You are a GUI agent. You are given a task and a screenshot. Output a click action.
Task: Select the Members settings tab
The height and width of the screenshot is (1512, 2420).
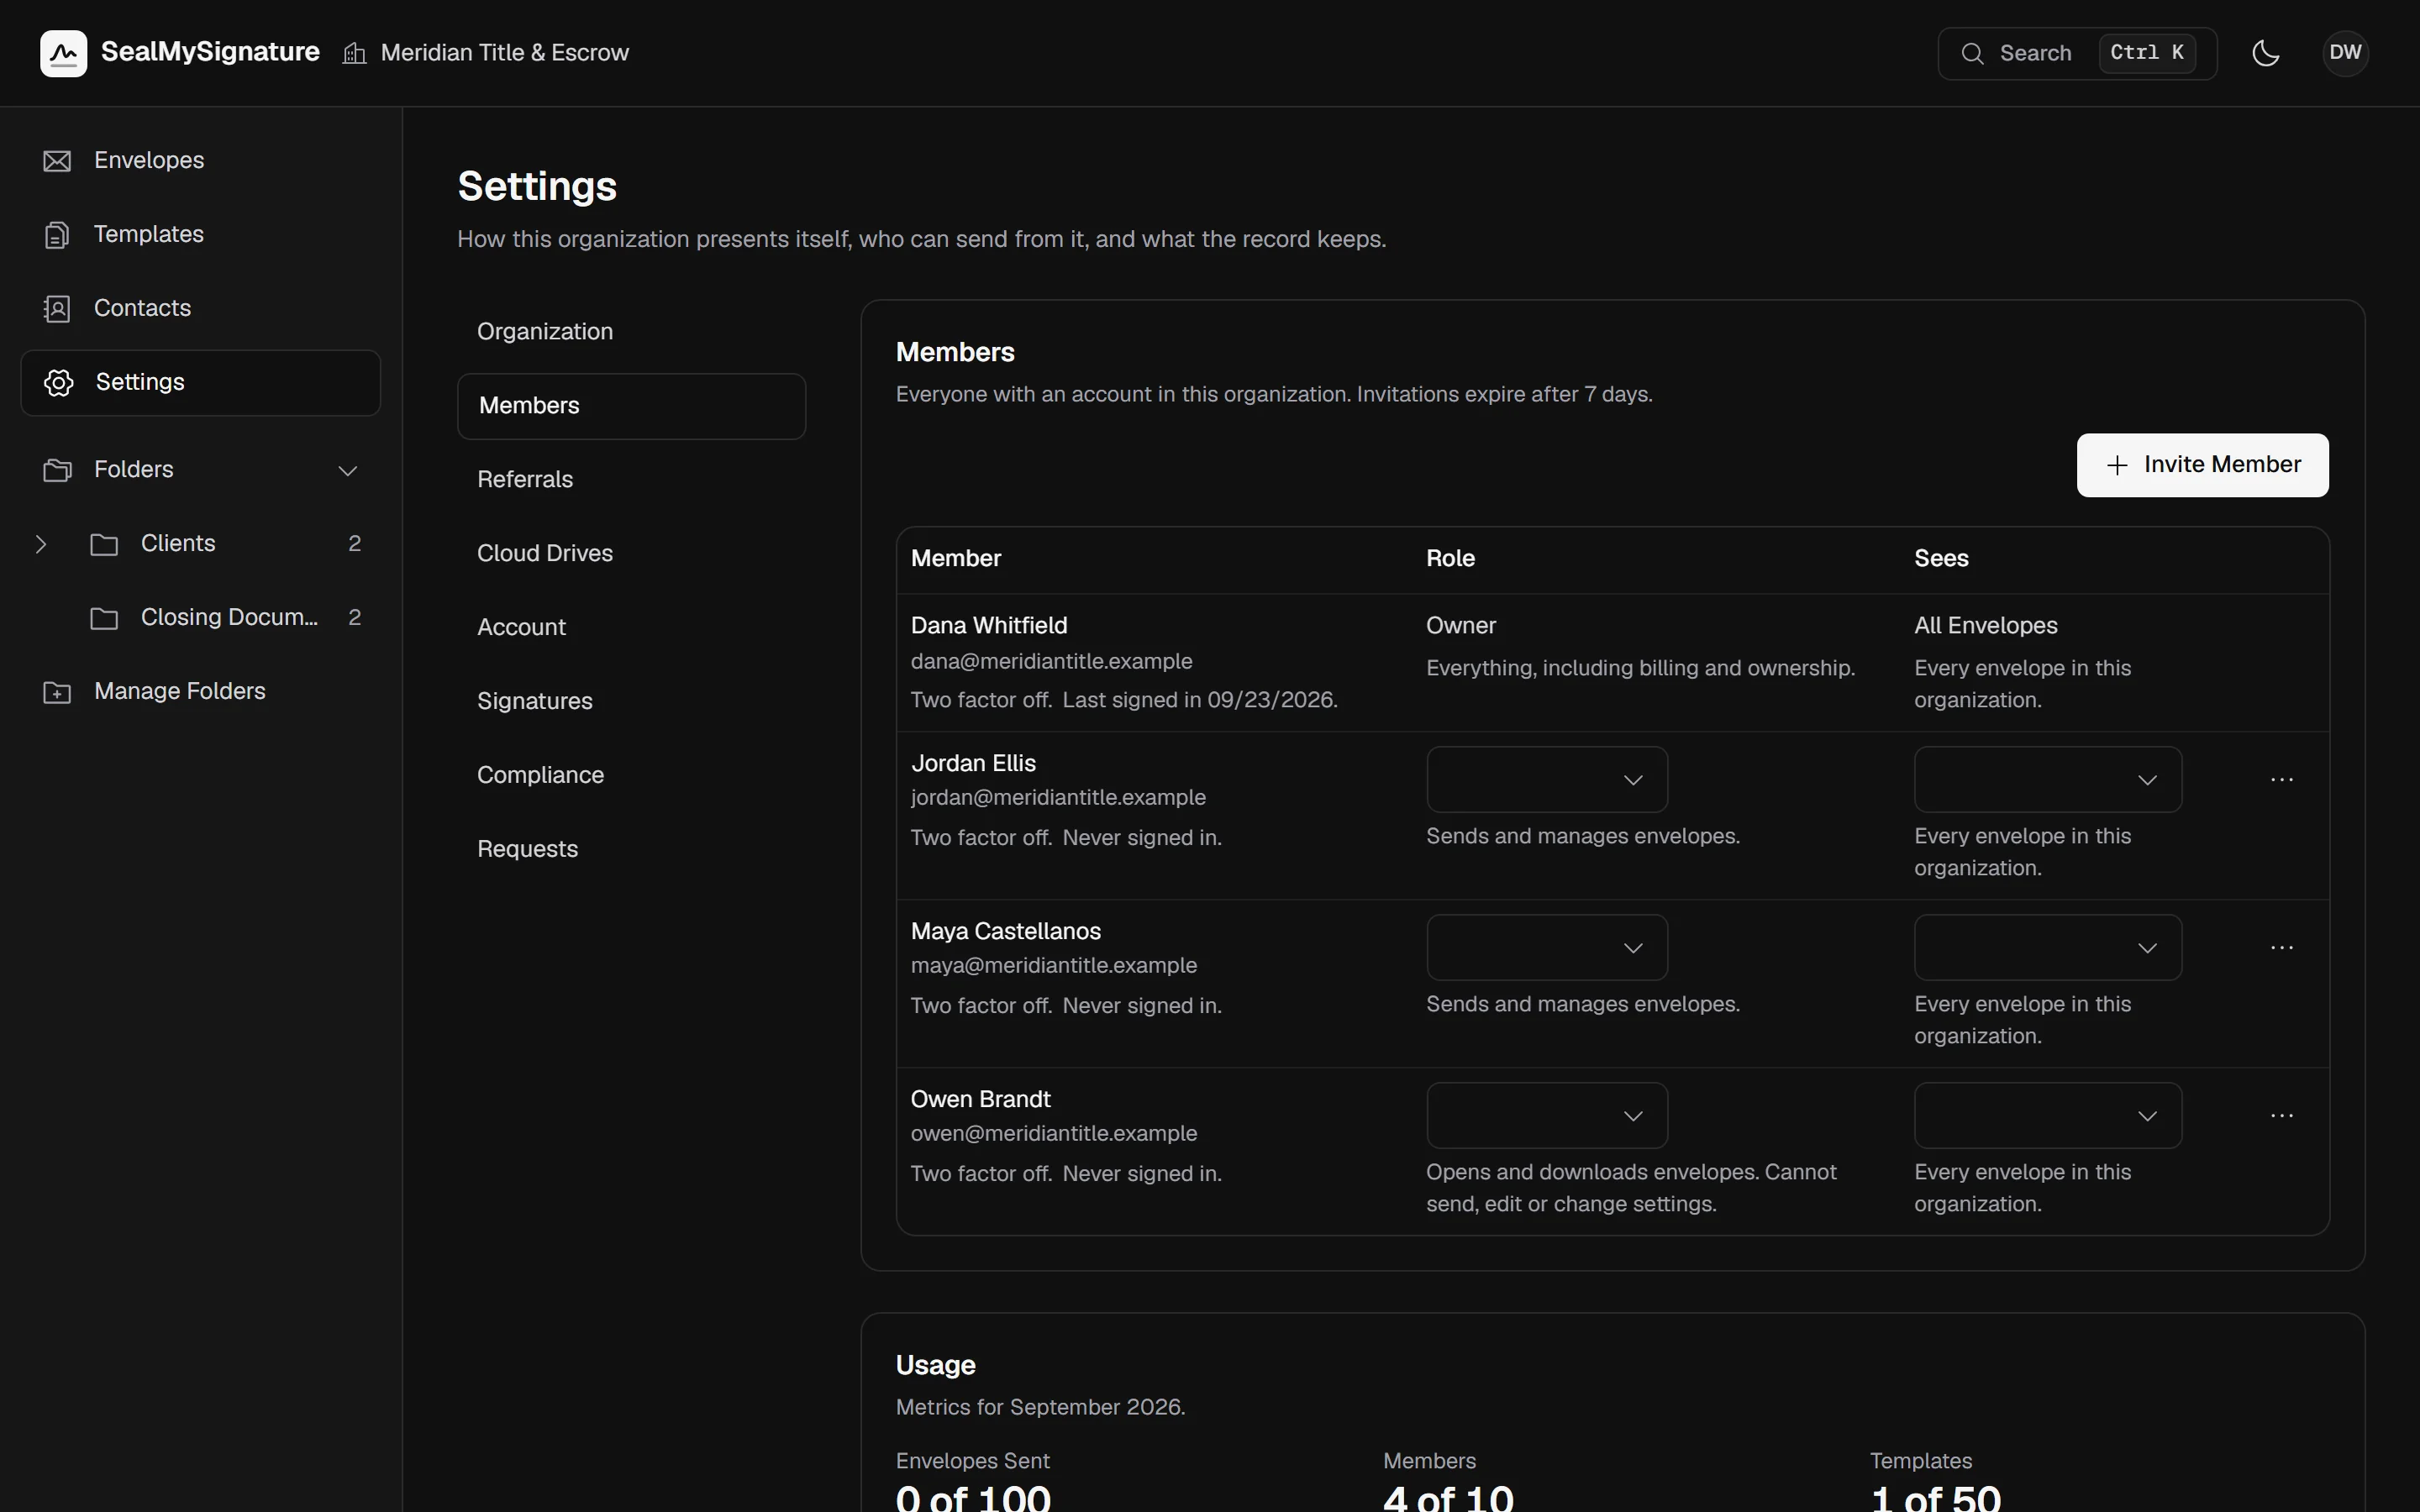[x=632, y=406]
